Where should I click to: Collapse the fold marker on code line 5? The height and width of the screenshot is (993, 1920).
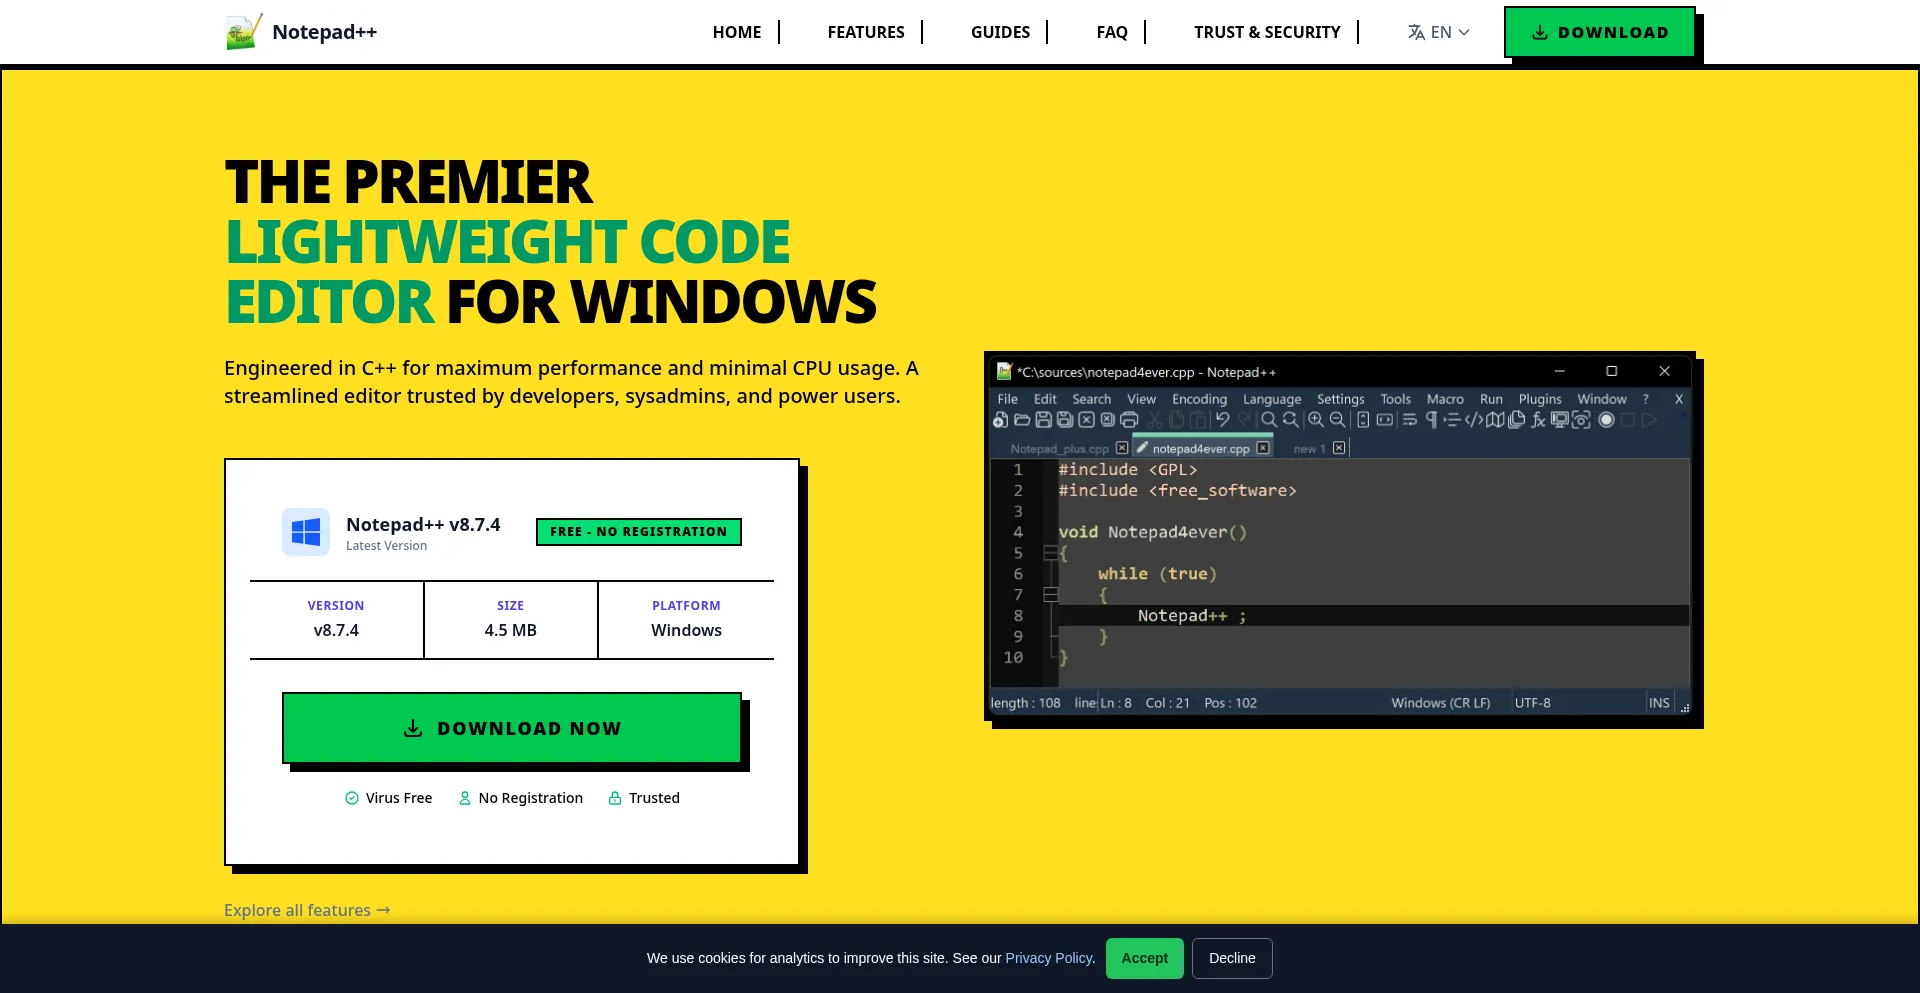1050,553
